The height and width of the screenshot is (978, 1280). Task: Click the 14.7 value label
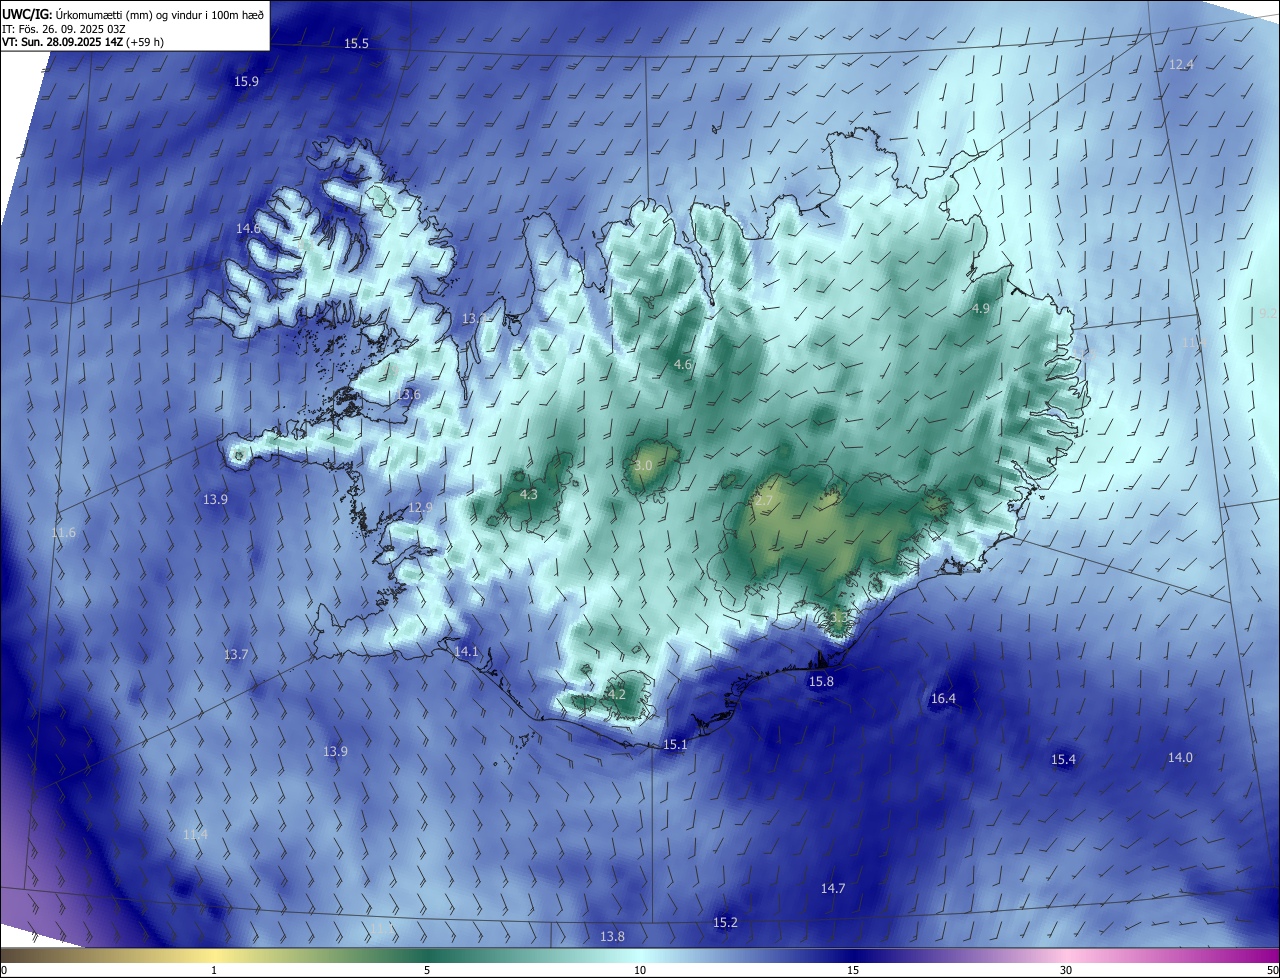(833, 889)
